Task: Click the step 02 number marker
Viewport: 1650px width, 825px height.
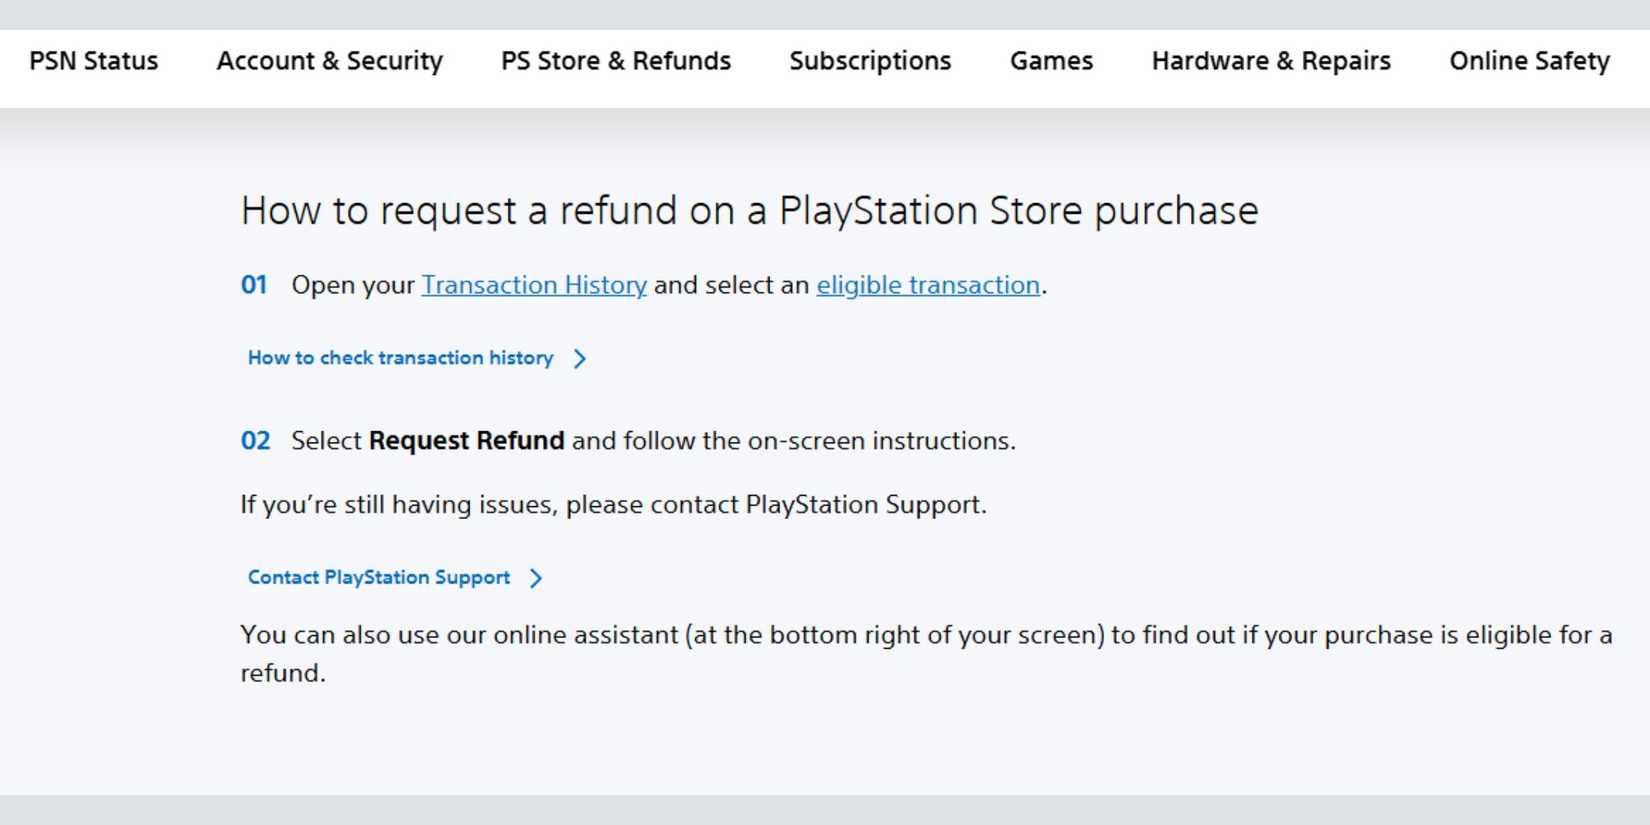Action: click(255, 441)
